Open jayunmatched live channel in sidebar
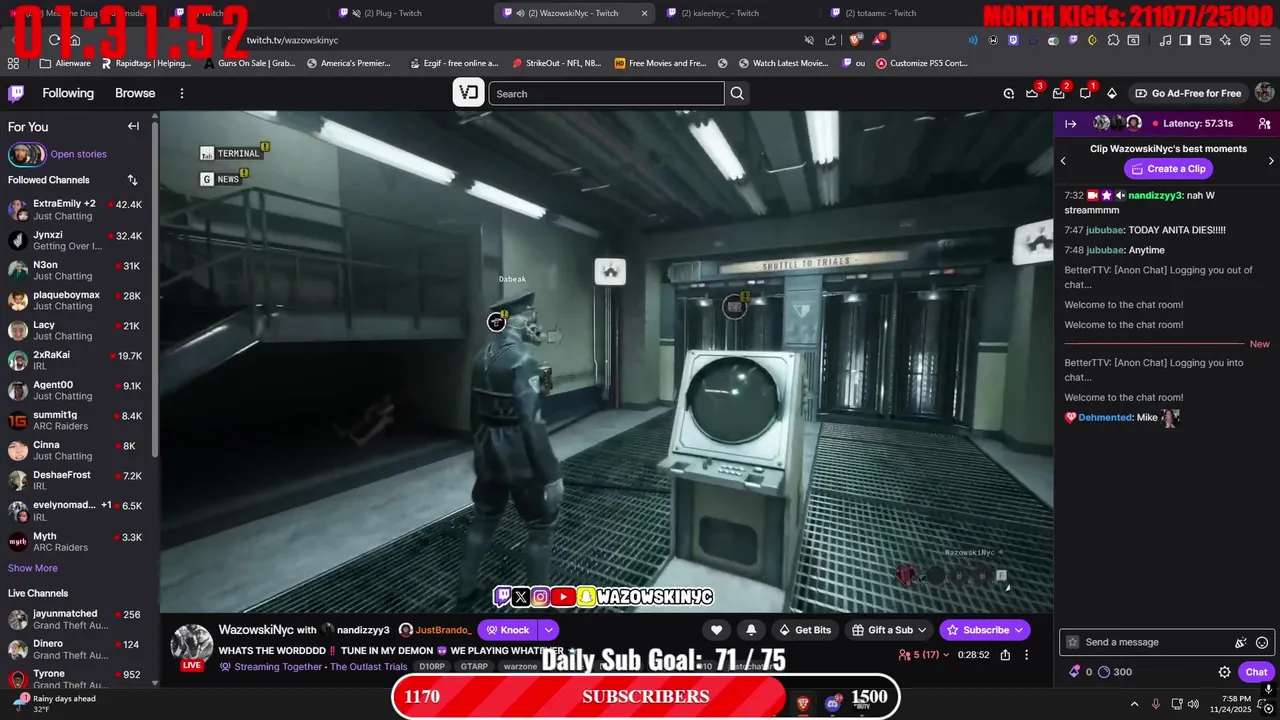Image resolution: width=1280 pixels, height=720 pixels. coord(76,619)
